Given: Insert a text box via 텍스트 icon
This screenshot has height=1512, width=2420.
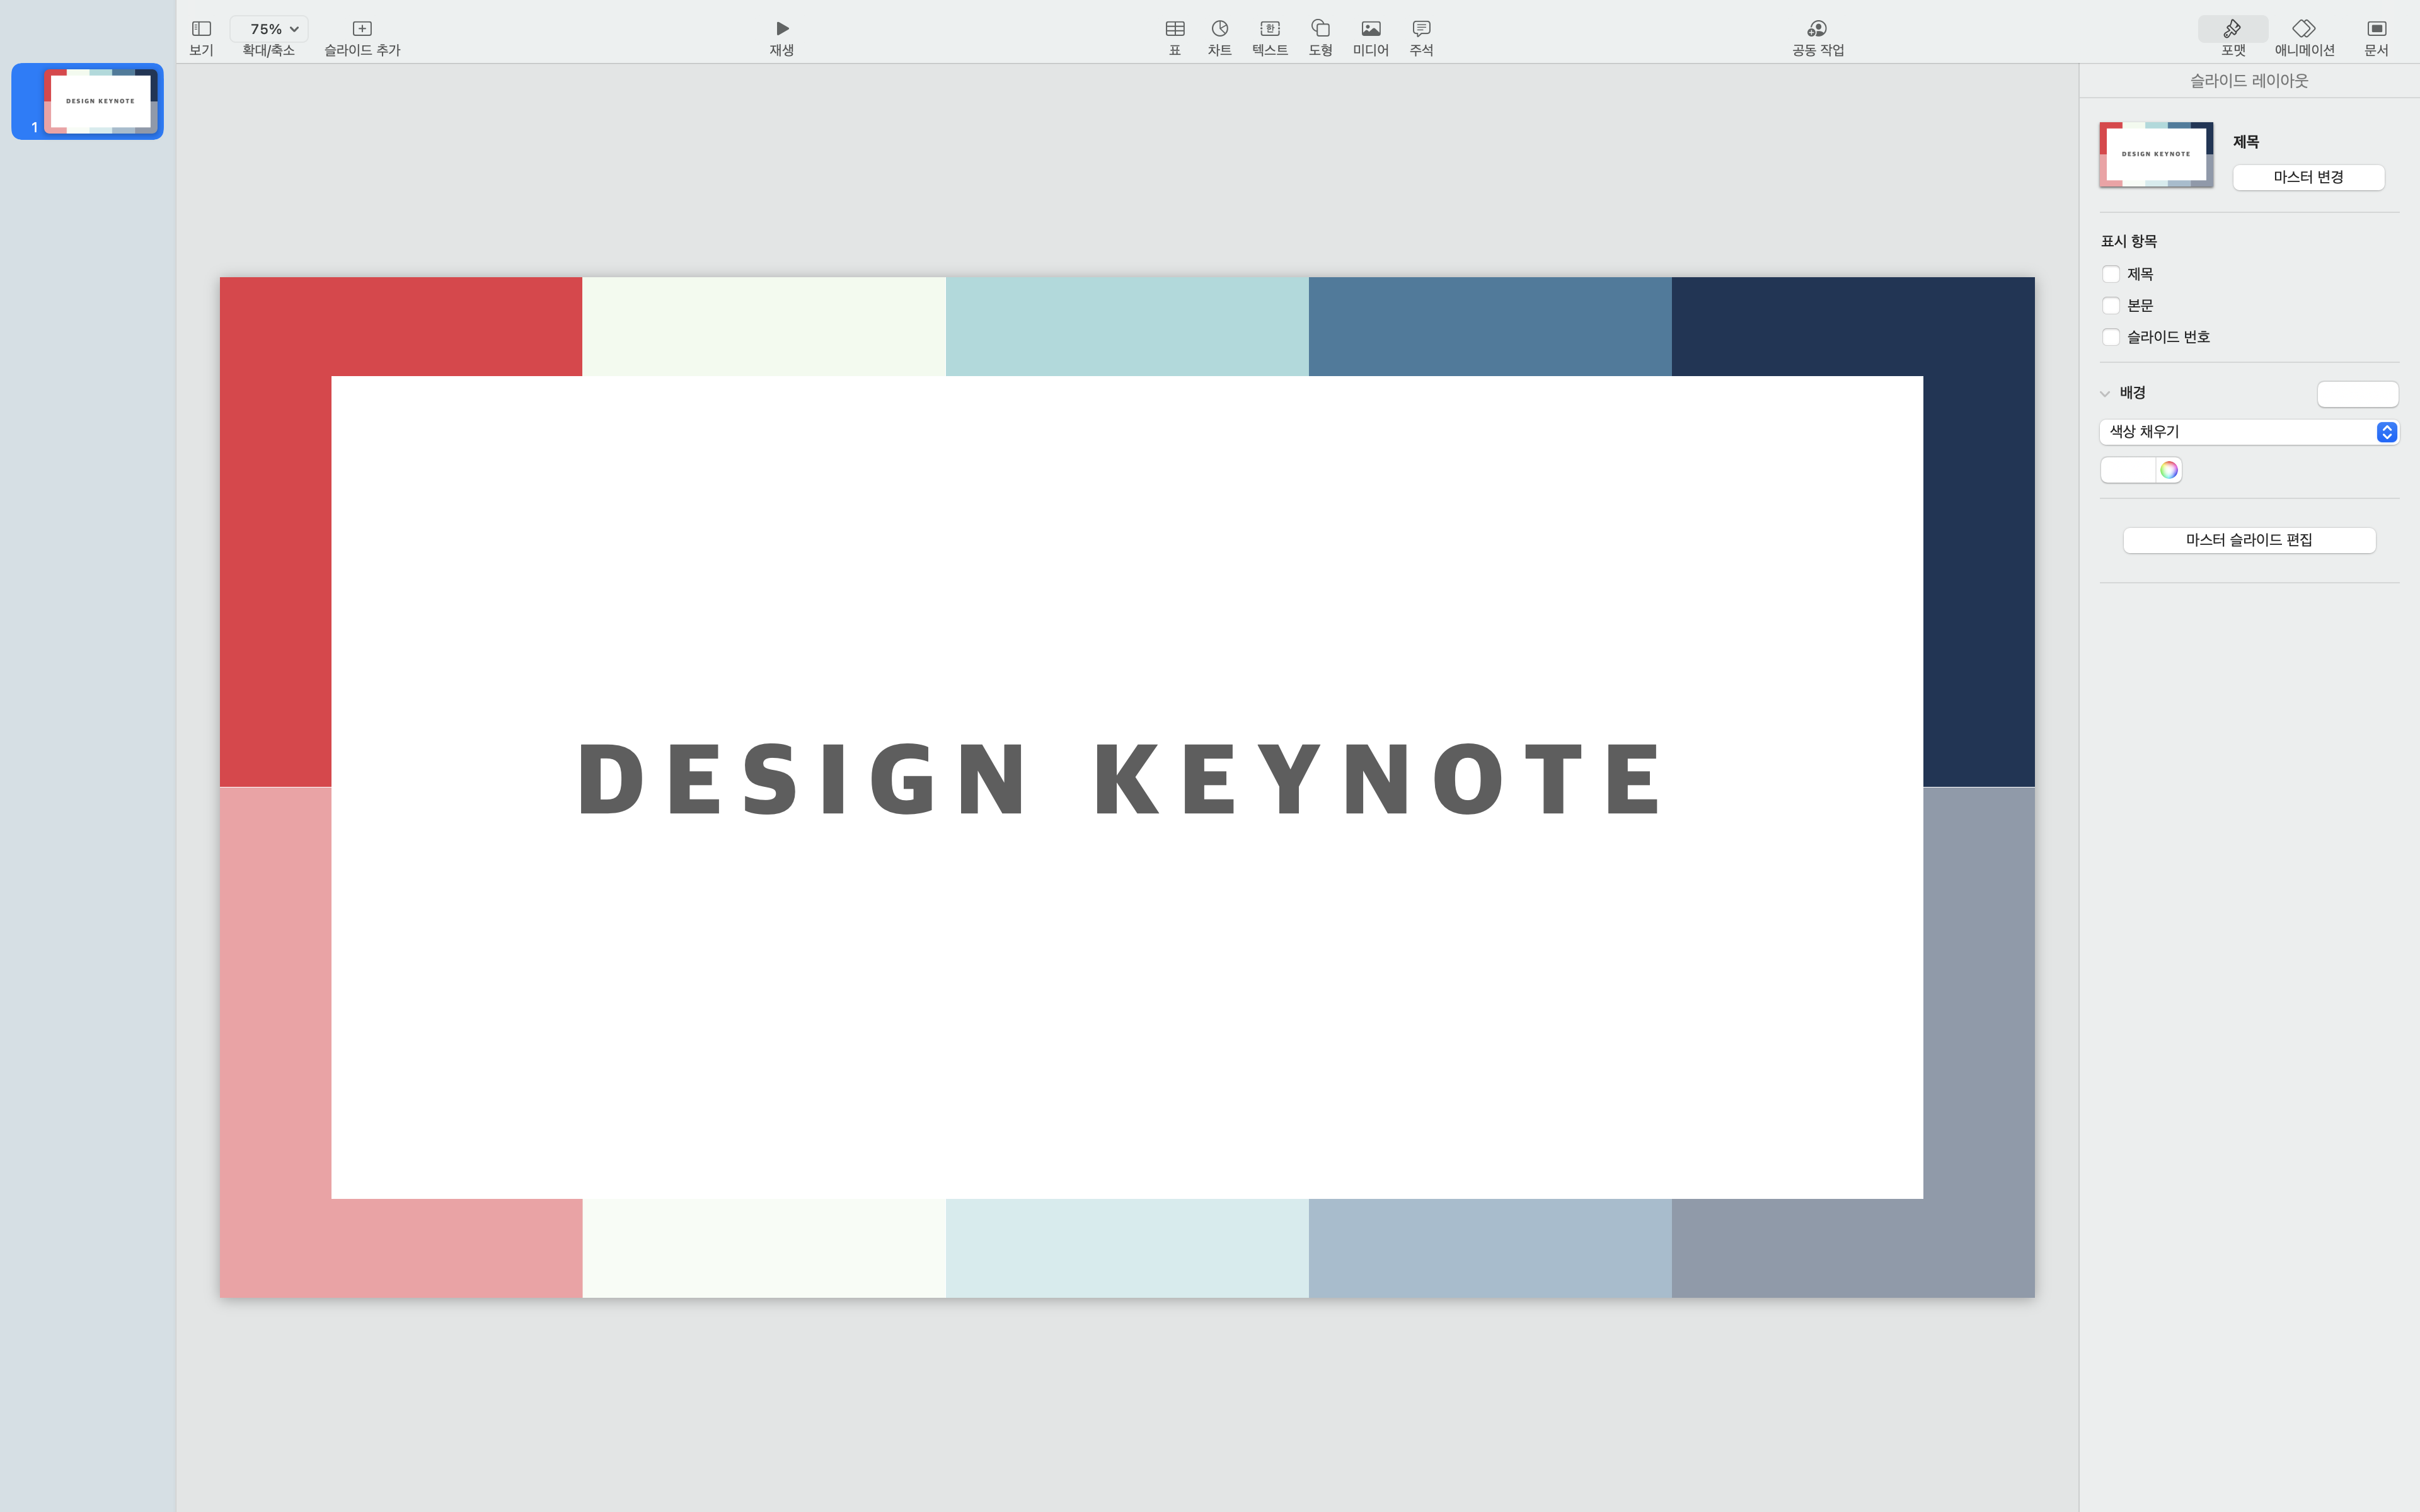Looking at the screenshot, I should point(1270,29).
